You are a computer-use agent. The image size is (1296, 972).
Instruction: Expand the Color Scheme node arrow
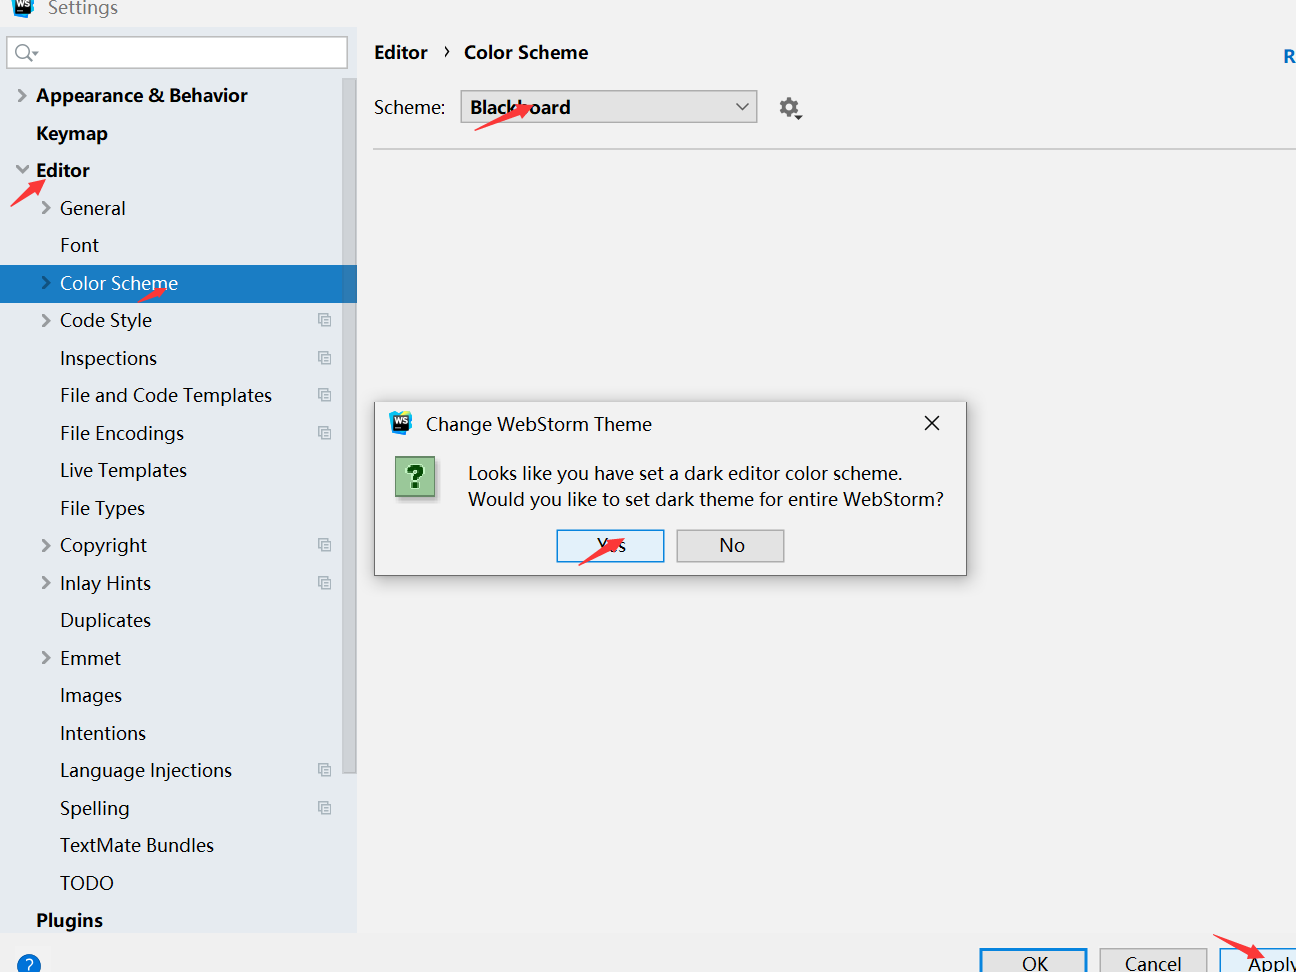[46, 283]
